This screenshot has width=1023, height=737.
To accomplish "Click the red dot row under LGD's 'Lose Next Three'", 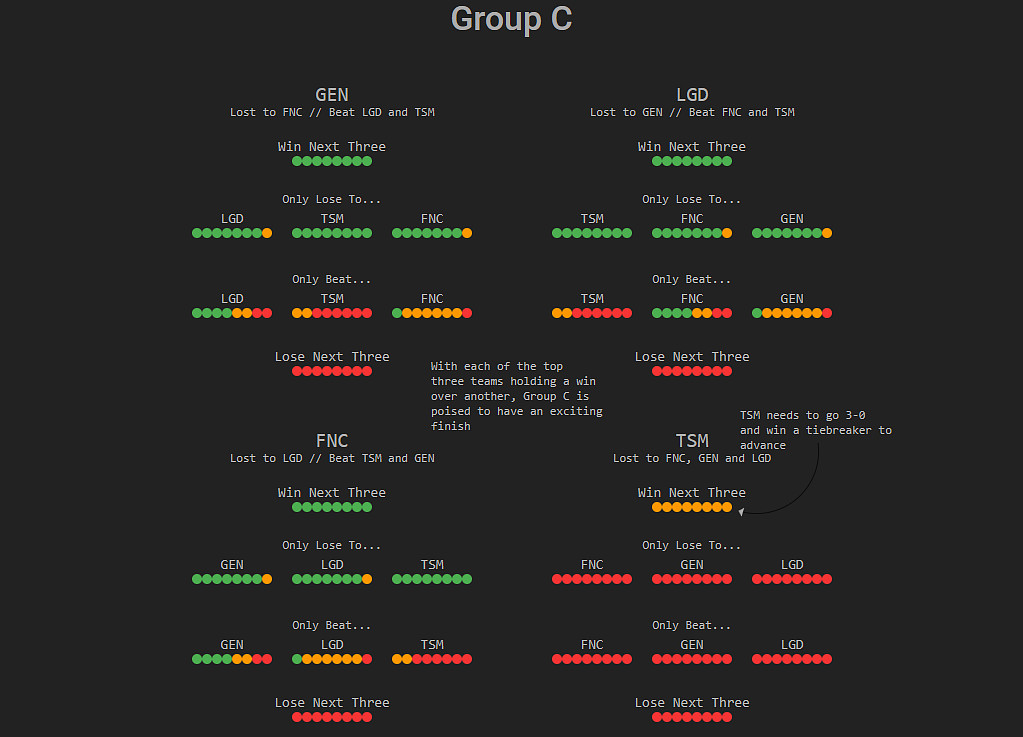I will point(692,371).
